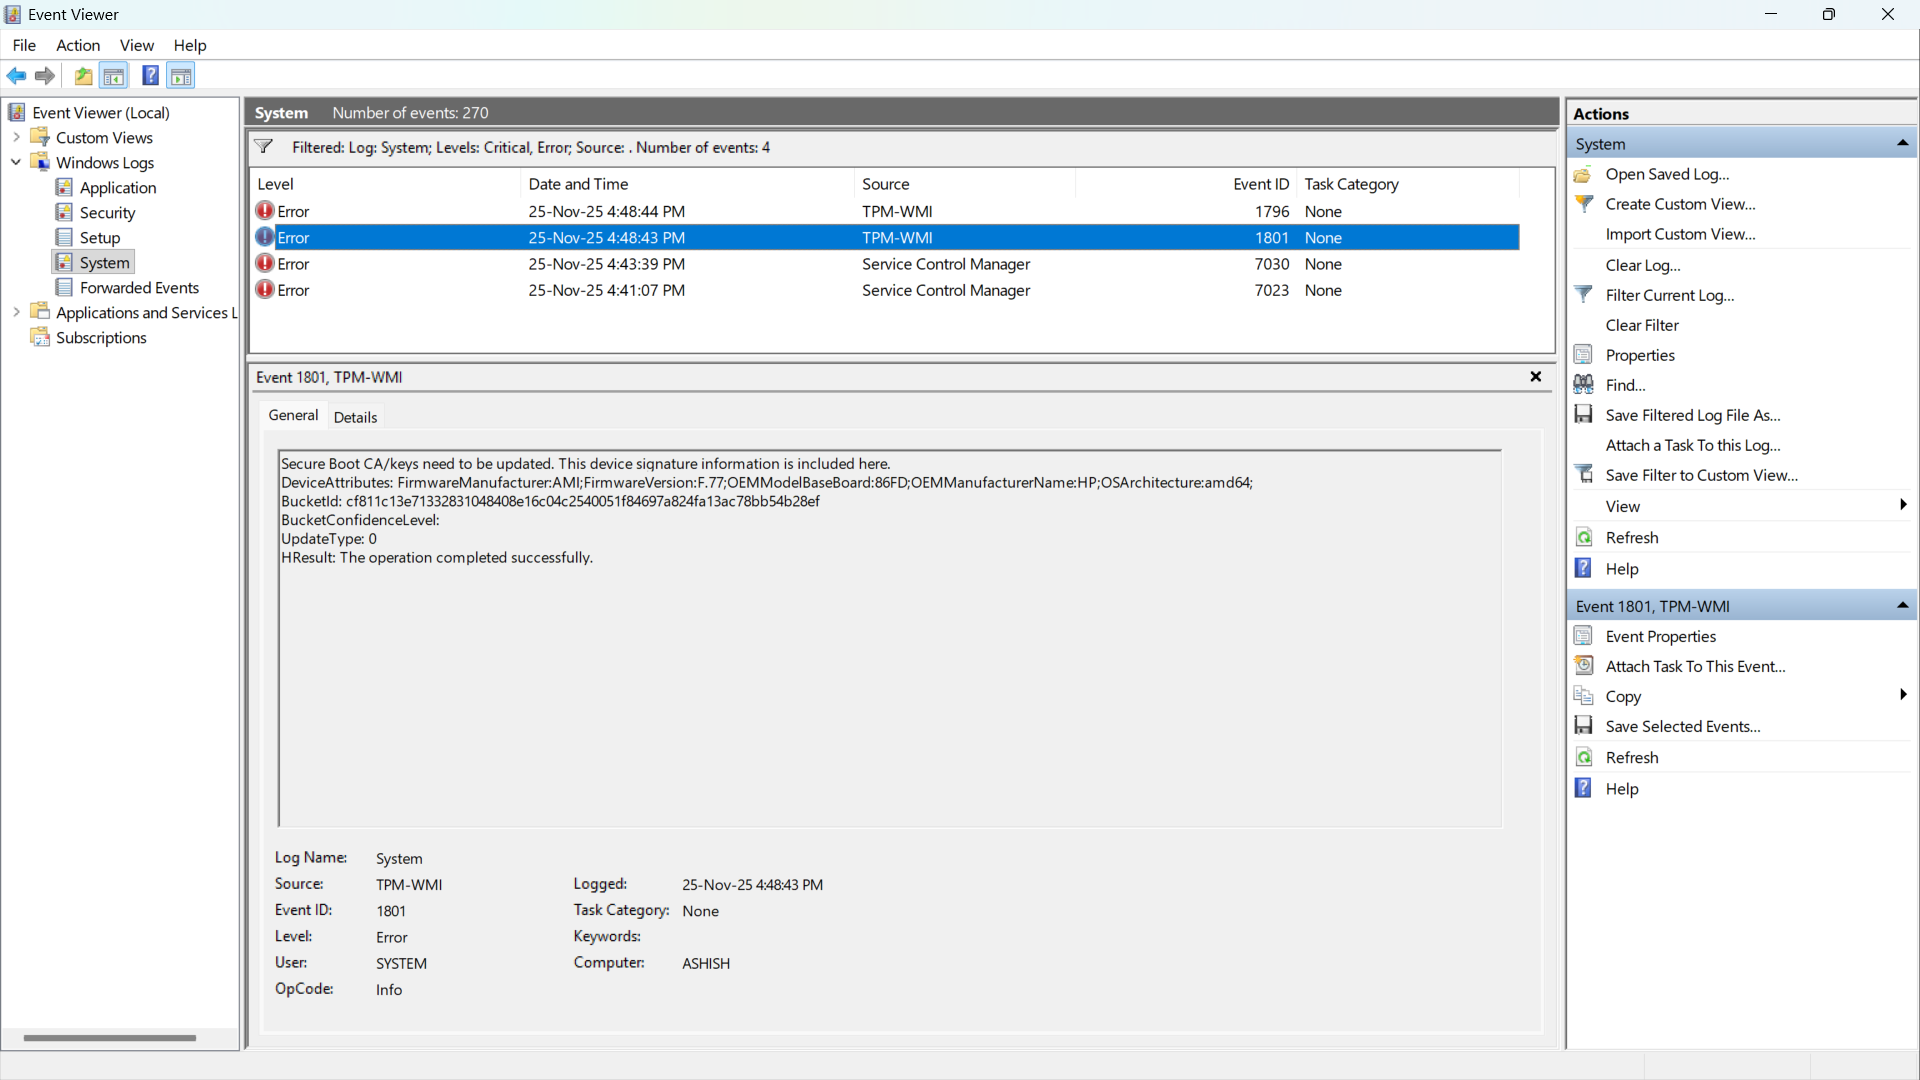Expand the Custom Views tree node
The width and height of the screenshot is (1920, 1080).
tap(16, 138)
